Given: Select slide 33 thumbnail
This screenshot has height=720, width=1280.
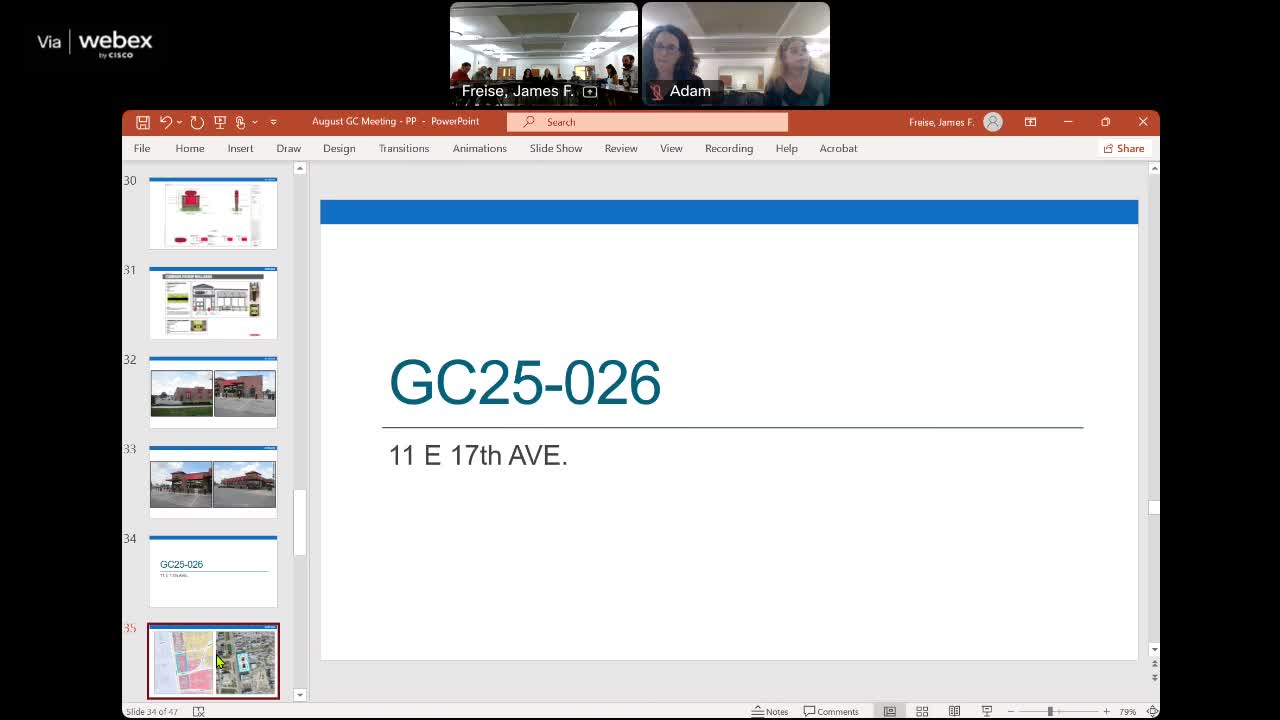Looking at the screenshot, I should click(x=213, y=482).
